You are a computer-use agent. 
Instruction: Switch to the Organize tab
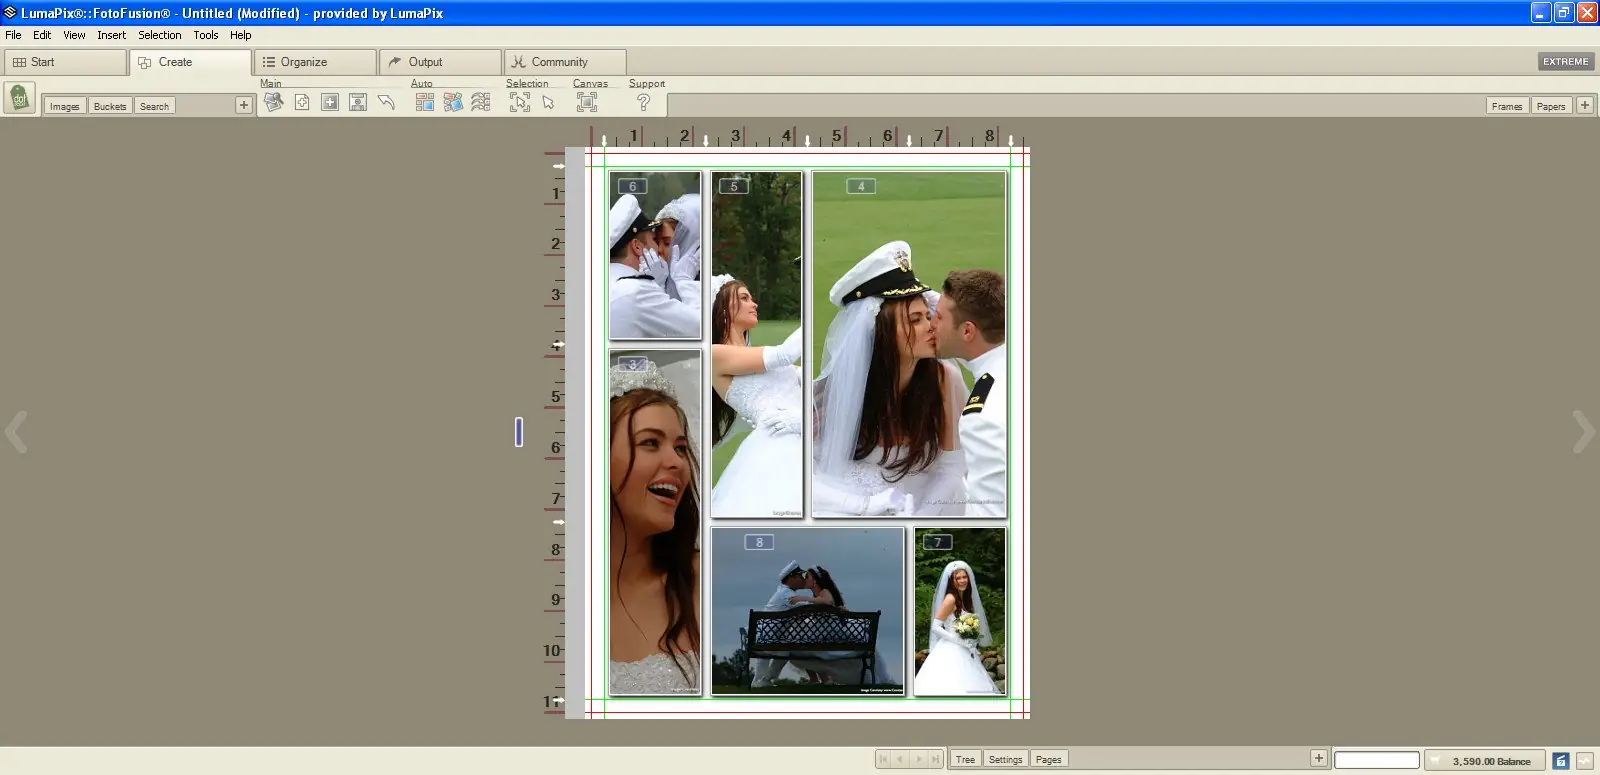click(x=316, y=62)
